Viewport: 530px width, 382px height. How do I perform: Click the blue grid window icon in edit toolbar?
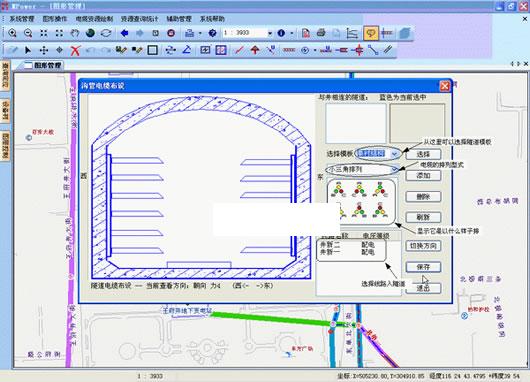click(221, 50)
